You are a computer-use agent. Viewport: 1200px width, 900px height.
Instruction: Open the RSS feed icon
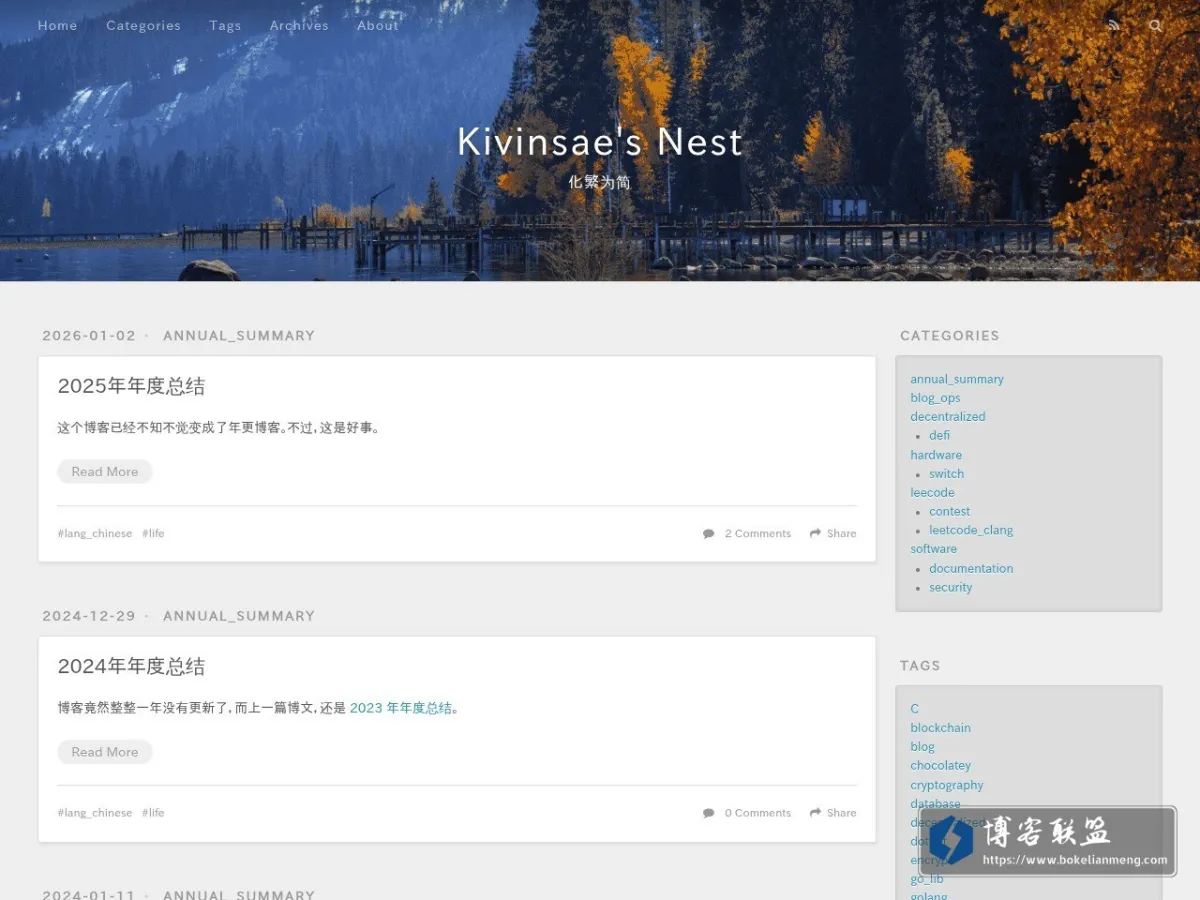[1114, 25]
